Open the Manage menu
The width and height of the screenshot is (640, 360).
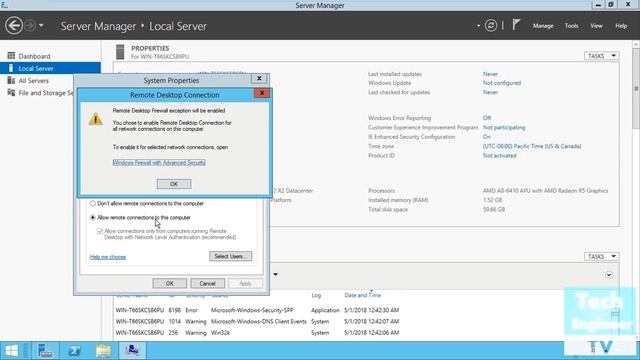[543, 26]
